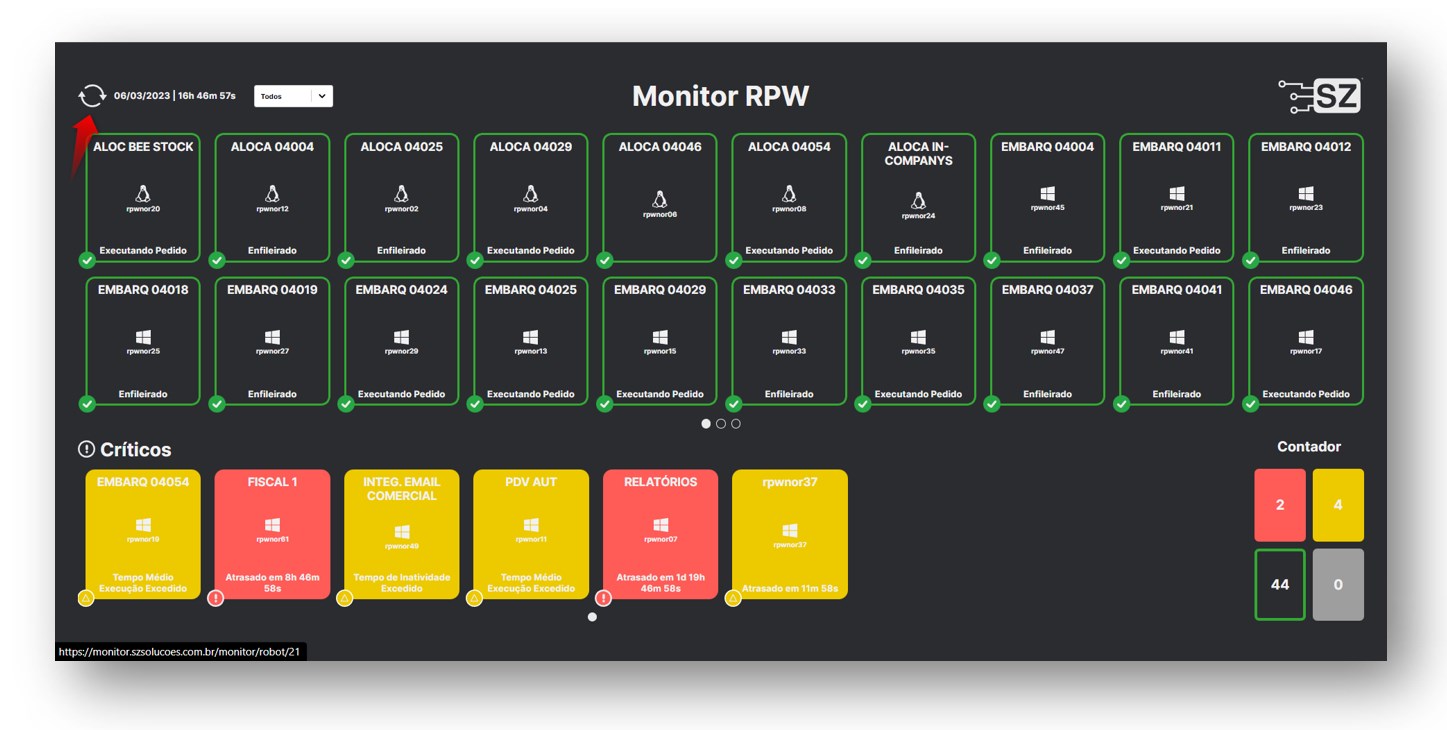Click the Linux penguin icon on ALOC BEE STOCK

tap(143, 193)
